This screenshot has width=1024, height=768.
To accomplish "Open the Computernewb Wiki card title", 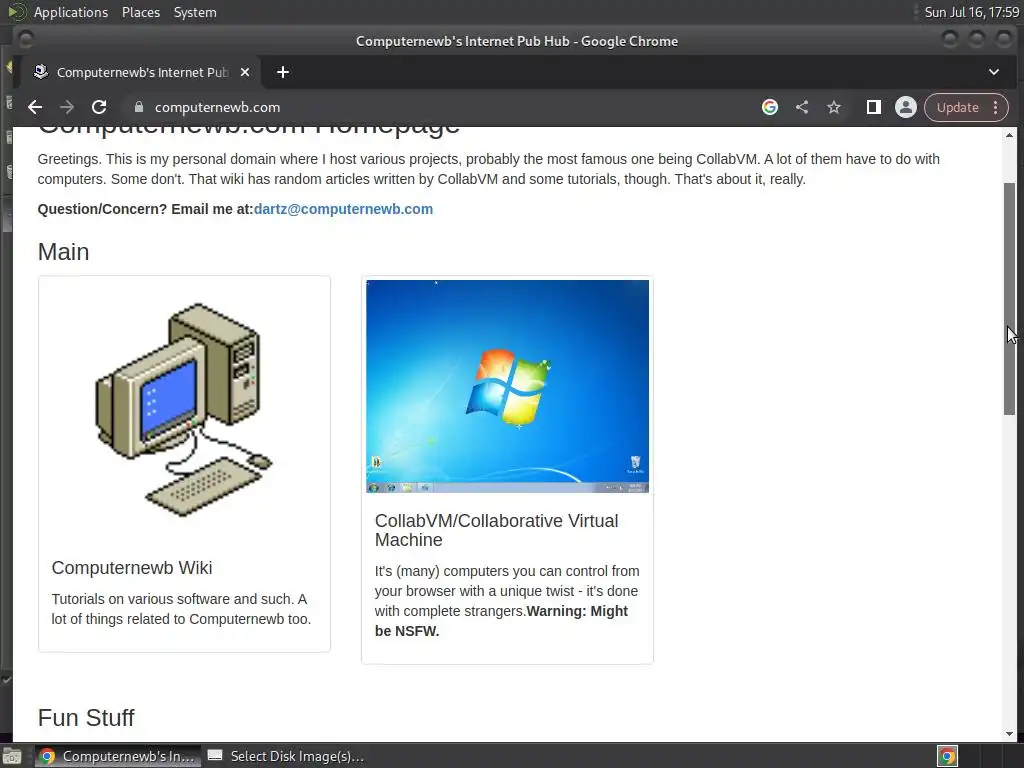I will 132,568.
